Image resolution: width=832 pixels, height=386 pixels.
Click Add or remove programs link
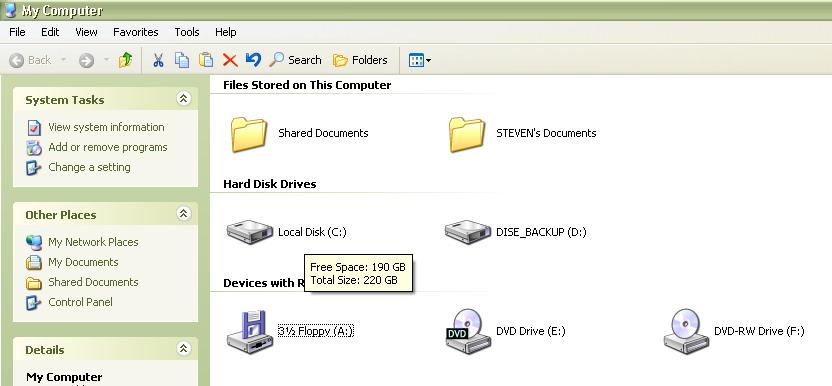[108, 147]
